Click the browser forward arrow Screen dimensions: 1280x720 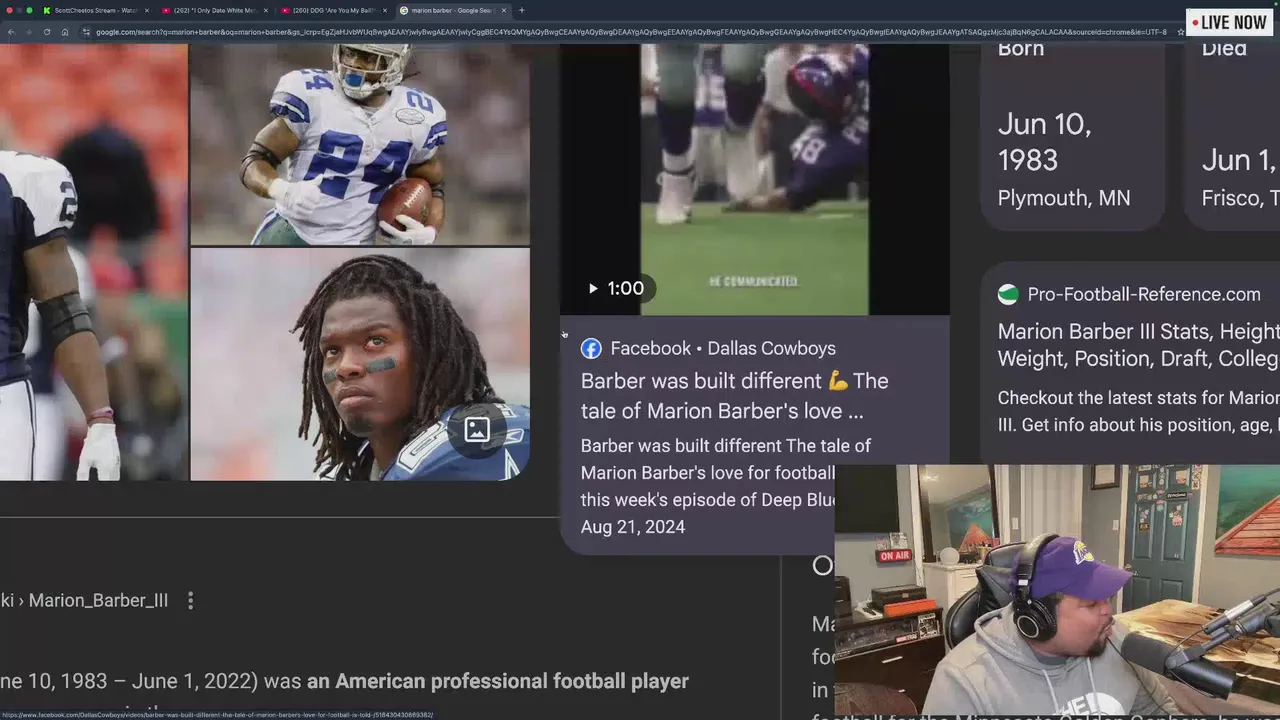pyautogui.click(x=28, y=32)
